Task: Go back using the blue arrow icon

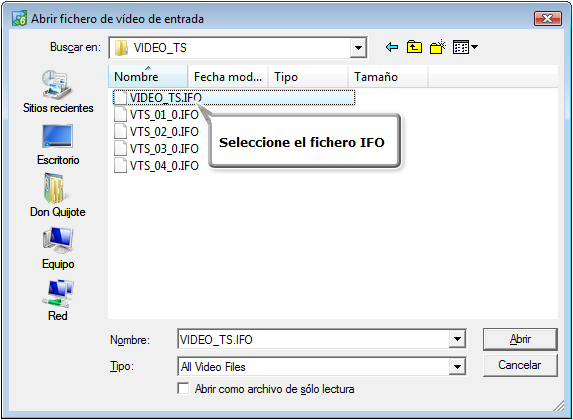Action: (391, 47)
